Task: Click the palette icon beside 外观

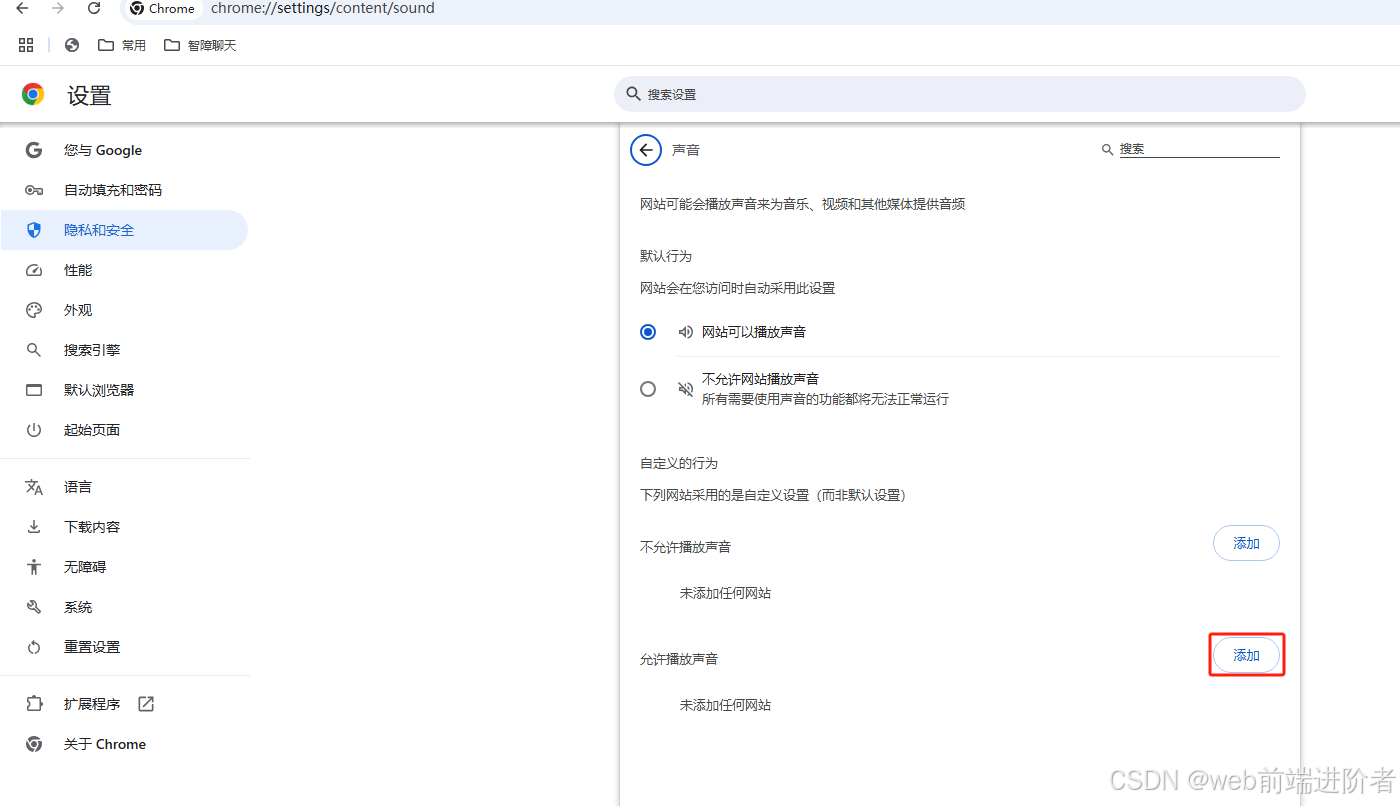Action: (33, 309)
